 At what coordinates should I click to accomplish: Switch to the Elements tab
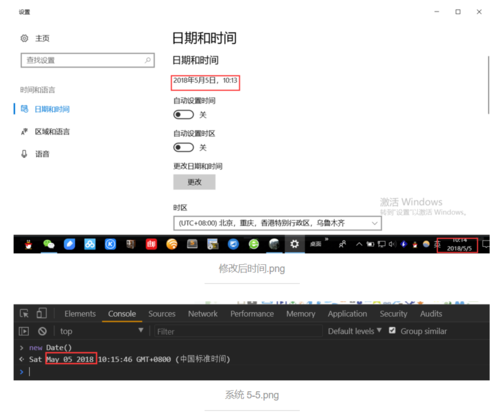(x=80, y=314)
